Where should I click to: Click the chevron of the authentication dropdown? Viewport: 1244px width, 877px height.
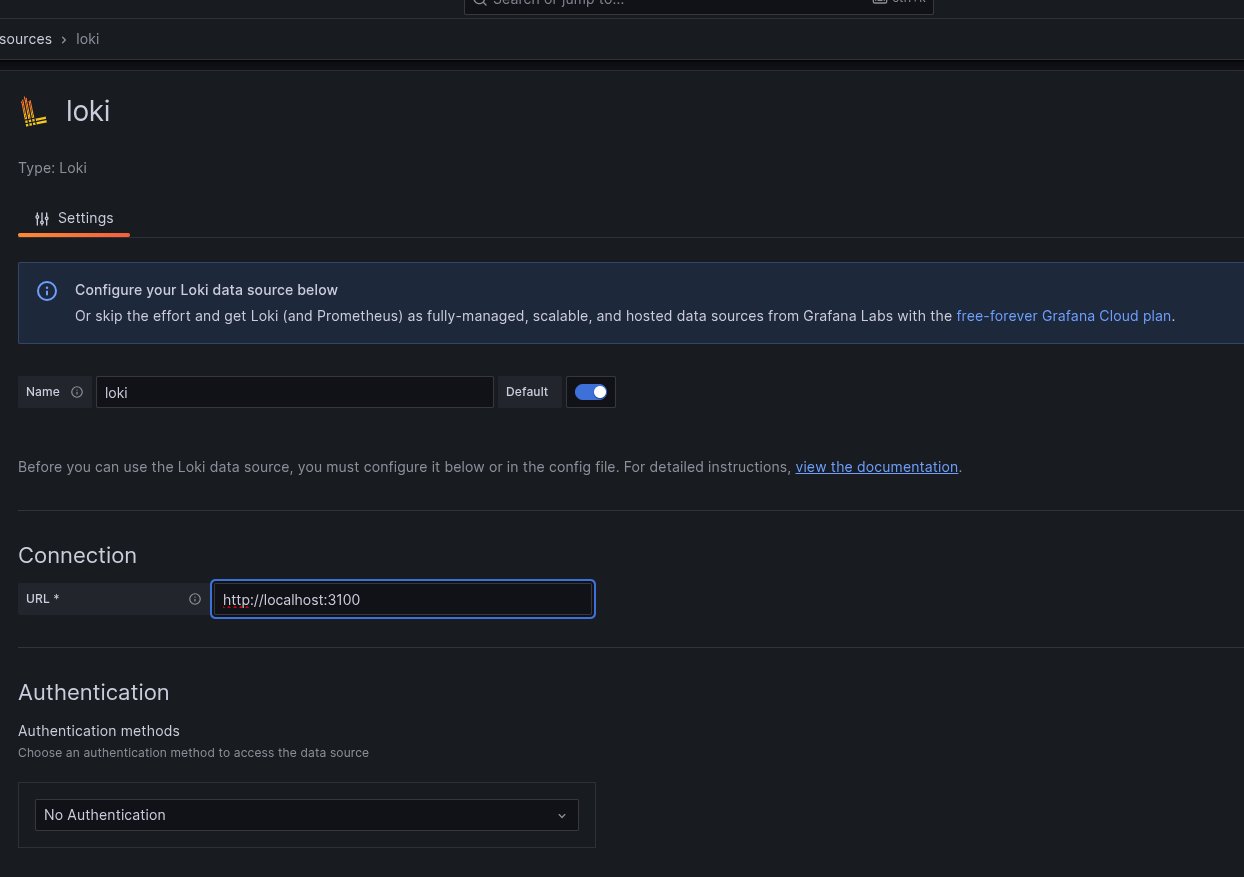(562, 815)
